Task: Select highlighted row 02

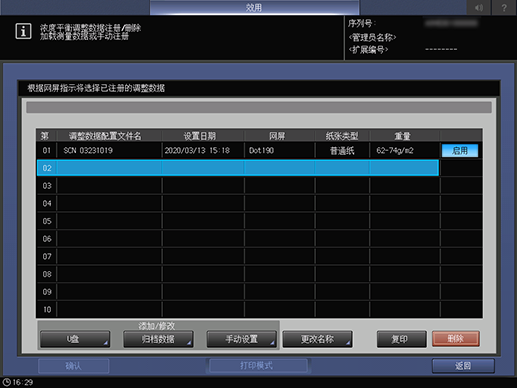Action: pos(238,168)
